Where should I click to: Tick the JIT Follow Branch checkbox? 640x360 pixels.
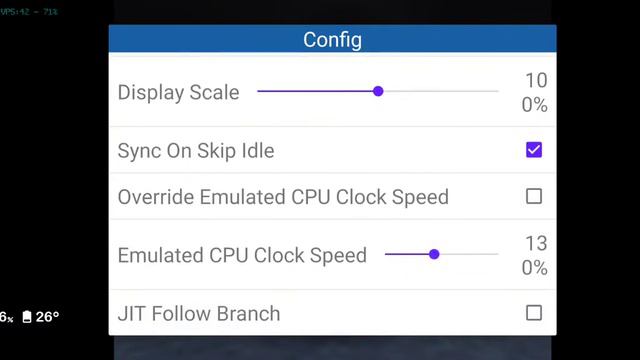coord(534,313)
